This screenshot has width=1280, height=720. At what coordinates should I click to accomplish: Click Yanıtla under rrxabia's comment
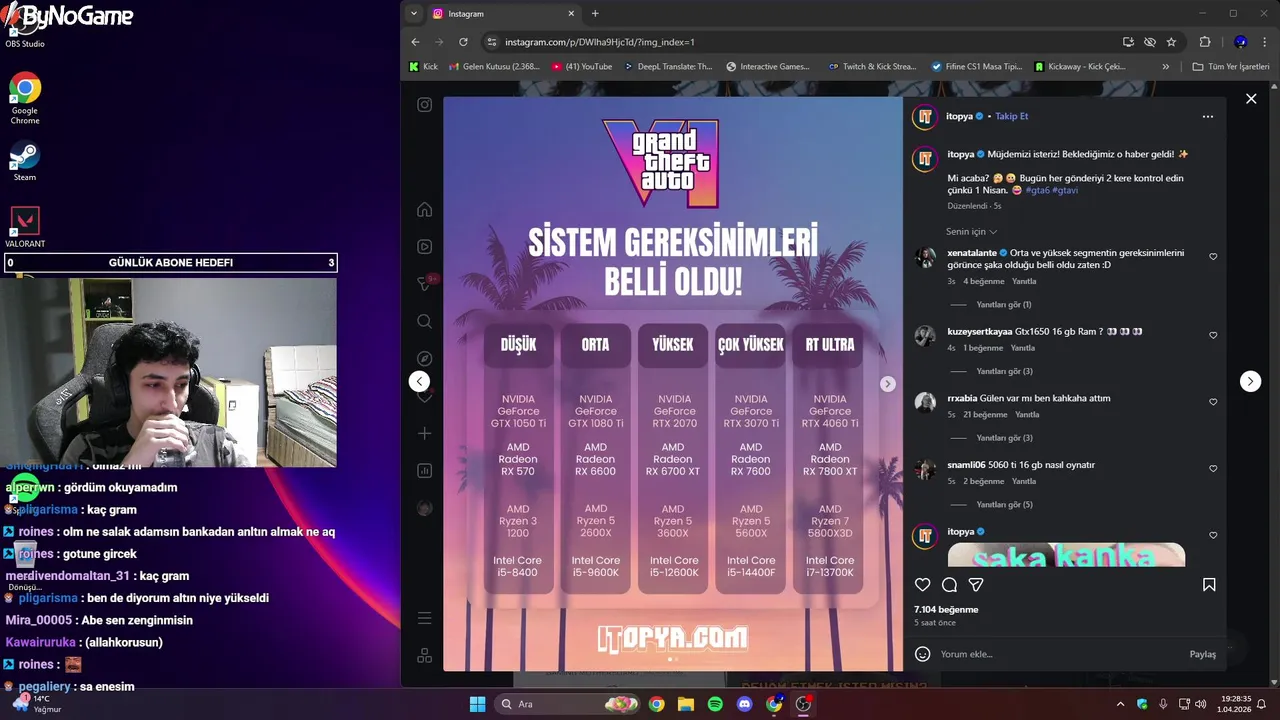(x=1027, y=415)
